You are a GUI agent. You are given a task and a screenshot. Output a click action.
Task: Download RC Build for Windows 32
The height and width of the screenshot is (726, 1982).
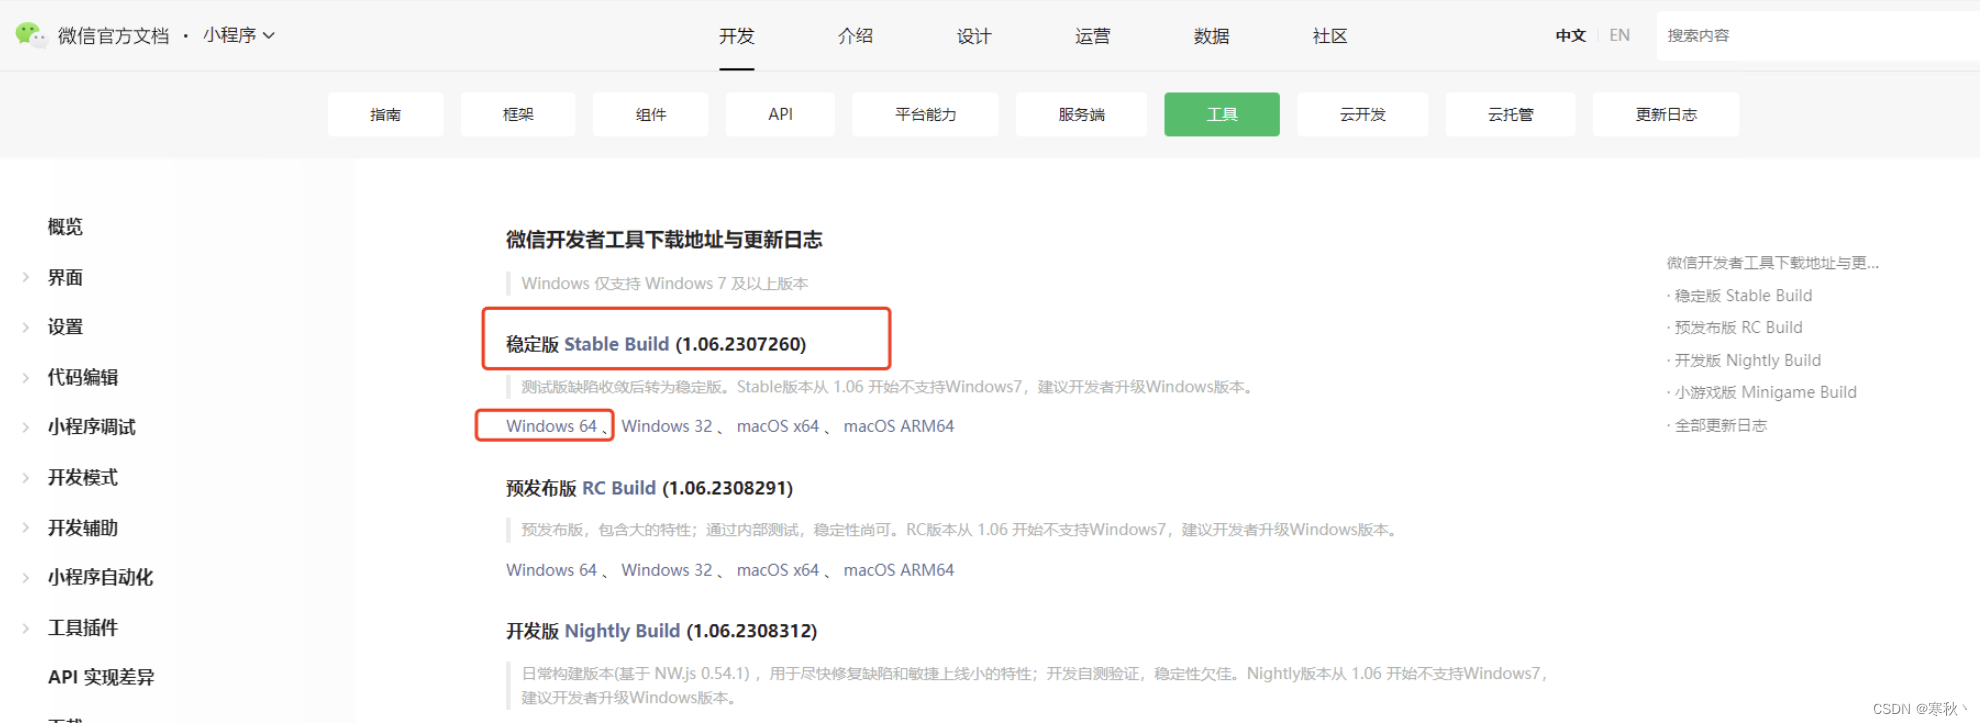tap(667, 570)
